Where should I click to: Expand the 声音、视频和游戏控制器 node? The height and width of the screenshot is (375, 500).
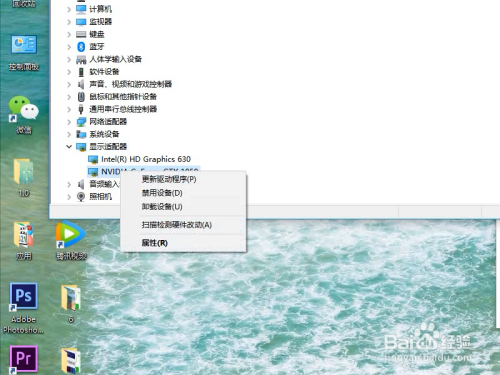tap(69, 84)
